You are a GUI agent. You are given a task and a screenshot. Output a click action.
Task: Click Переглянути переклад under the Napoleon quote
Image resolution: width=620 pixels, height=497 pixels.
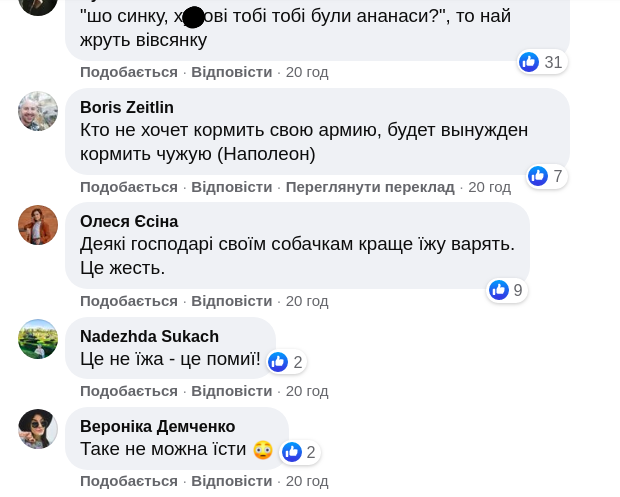(x=370, y=187)
